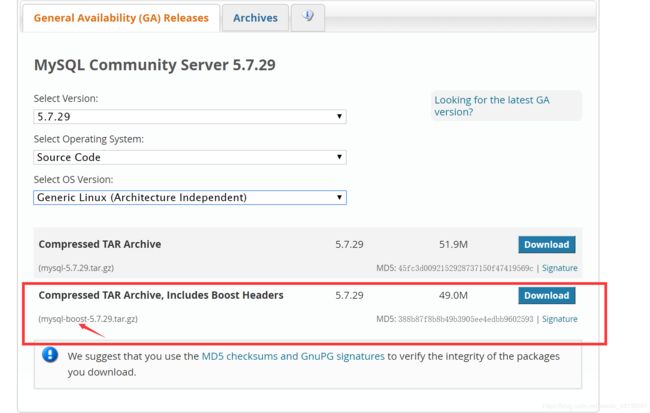Open the MD5 checksums and GnuPG signatures link
Screen dimensions: 650x413
(x=293, y=356)
